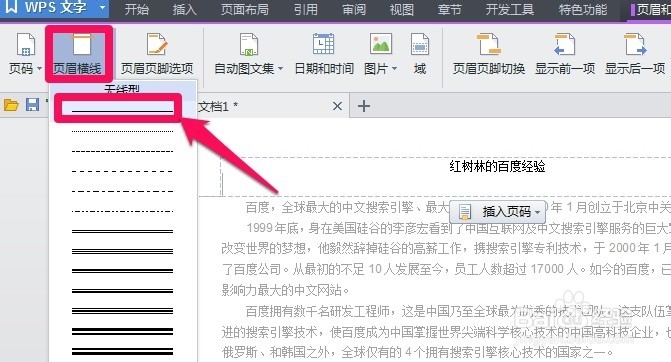Switch to the 插入 tab

184,9
